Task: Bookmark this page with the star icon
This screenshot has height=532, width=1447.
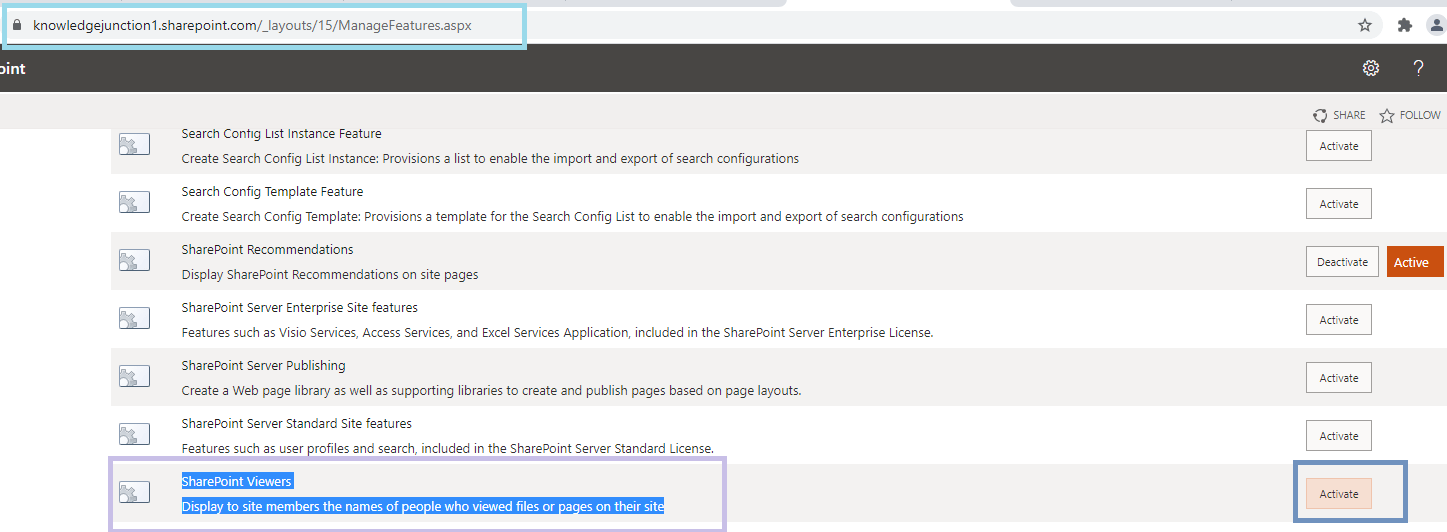Action: click(1365, 25)
